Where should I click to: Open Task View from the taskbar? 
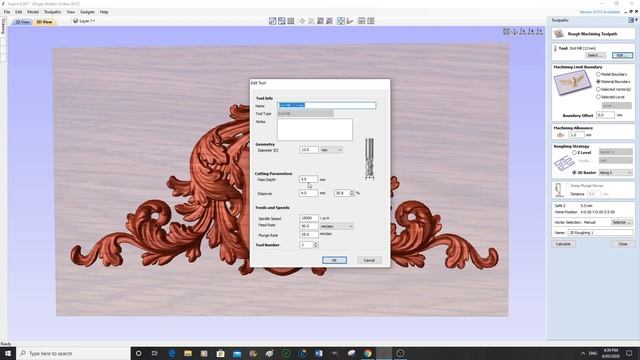tap(155, 353)
